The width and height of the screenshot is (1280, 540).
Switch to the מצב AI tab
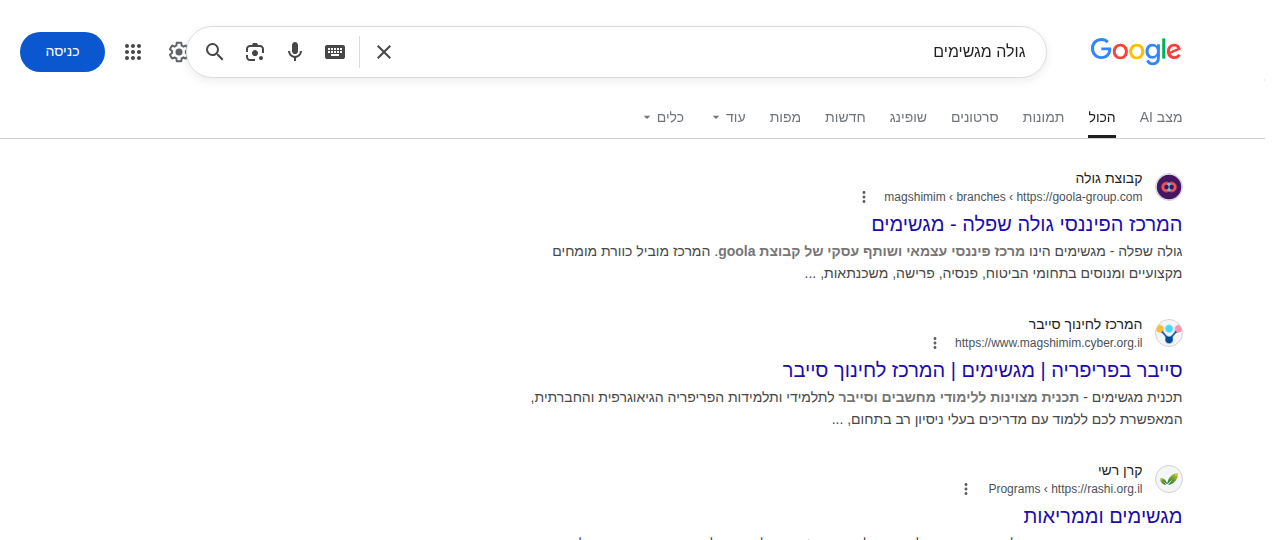pos(1161,117)
